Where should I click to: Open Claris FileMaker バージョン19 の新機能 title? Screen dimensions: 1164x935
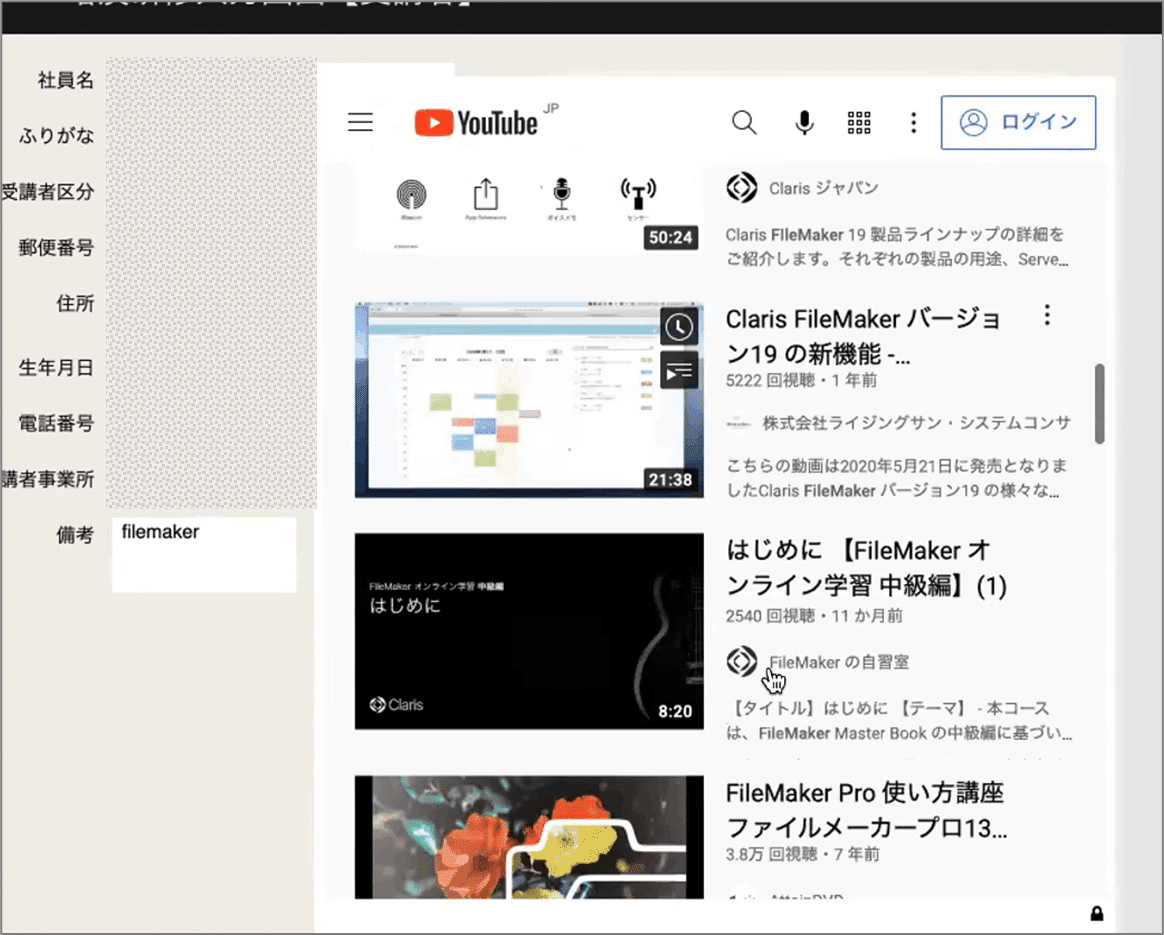pos(863,336)
